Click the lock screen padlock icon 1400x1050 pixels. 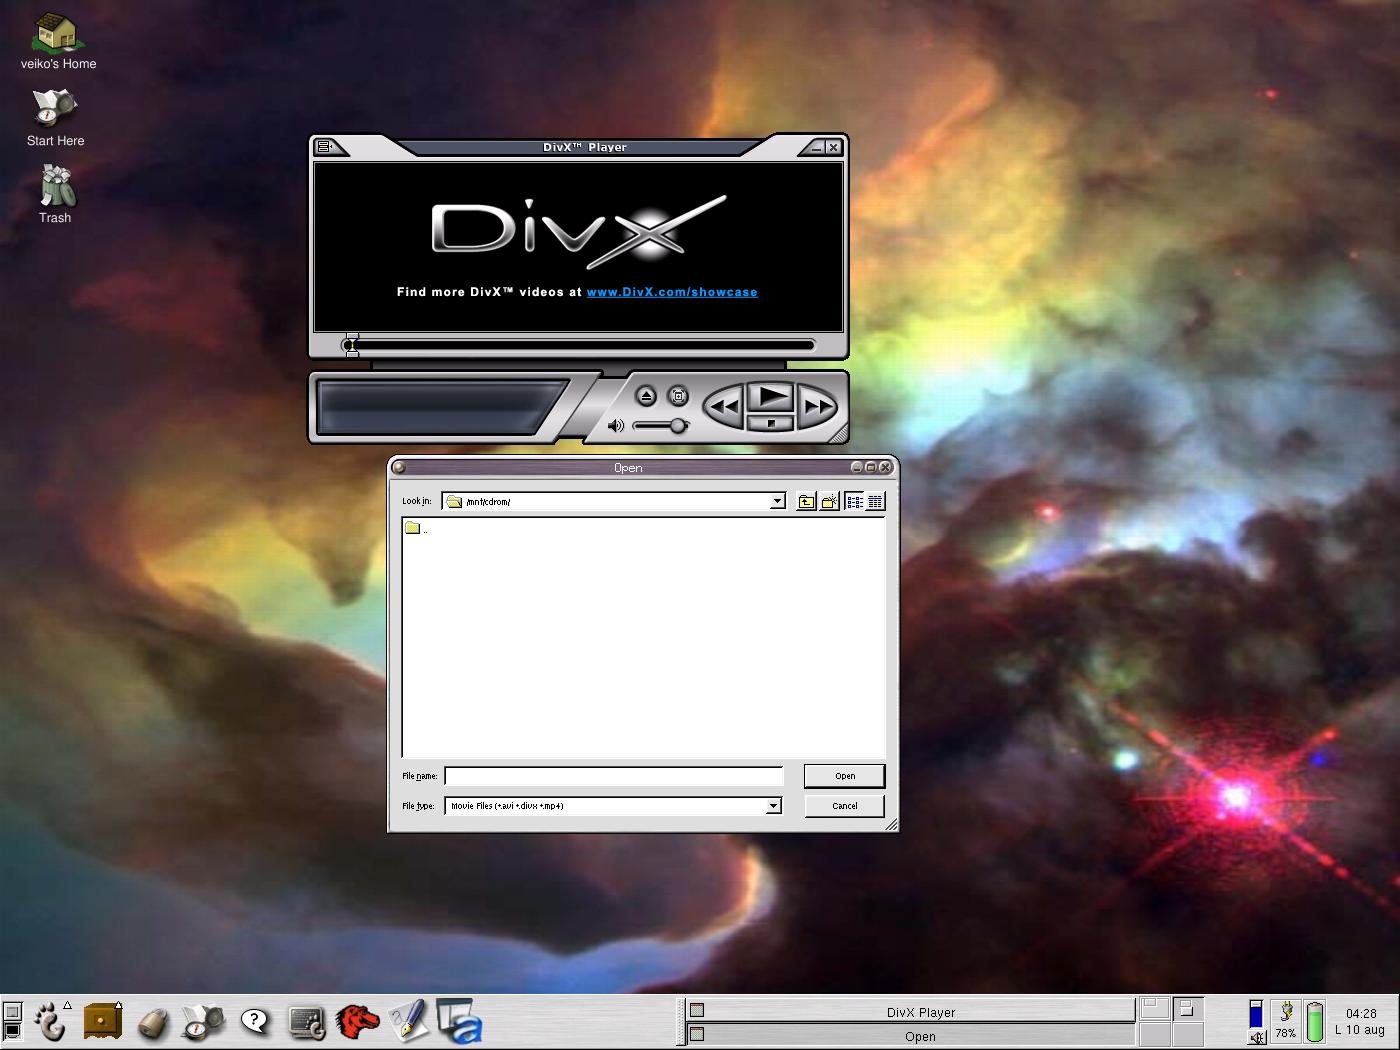coord(153,1023)
